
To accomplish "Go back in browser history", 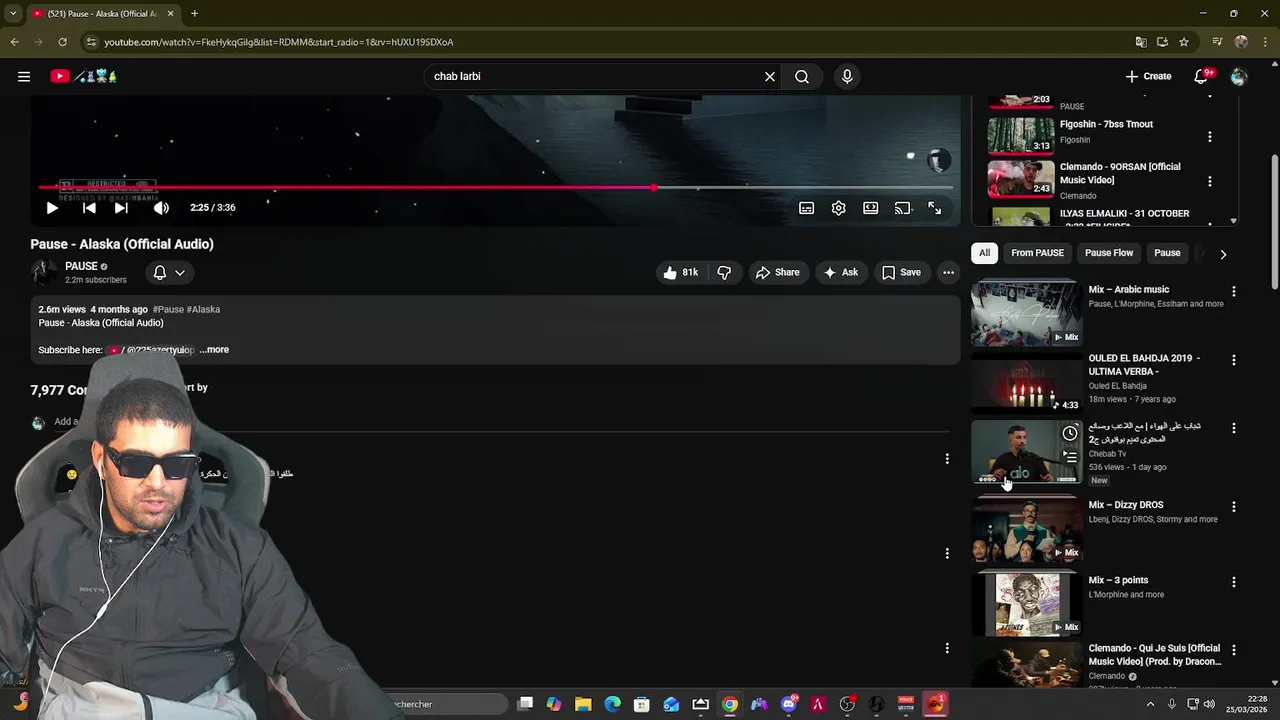I will point(14,42).
